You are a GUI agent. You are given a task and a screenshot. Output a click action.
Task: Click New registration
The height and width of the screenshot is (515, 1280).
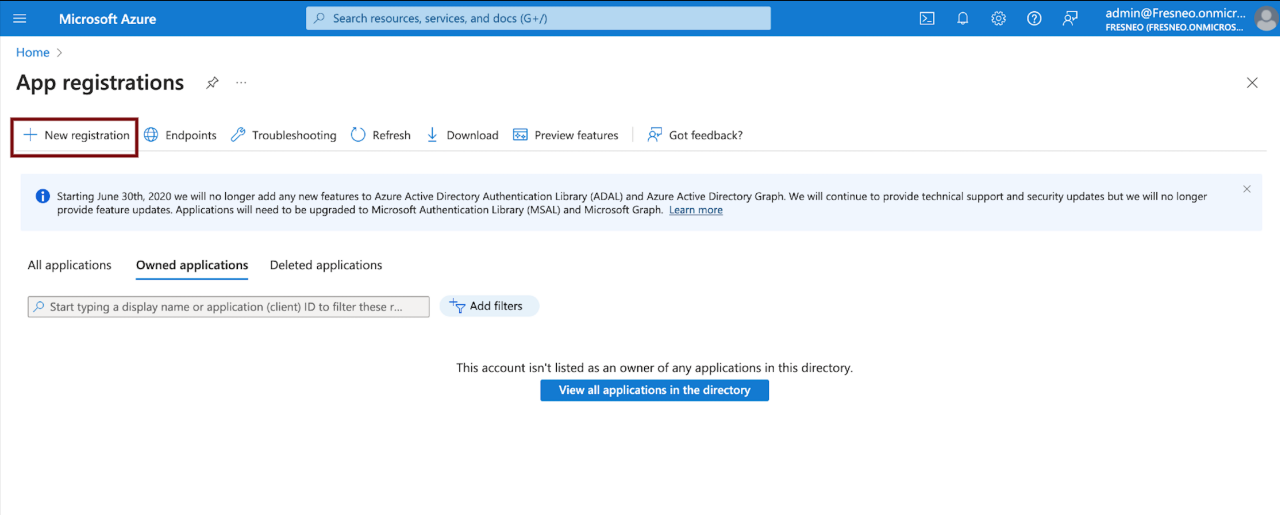[76, 135]
